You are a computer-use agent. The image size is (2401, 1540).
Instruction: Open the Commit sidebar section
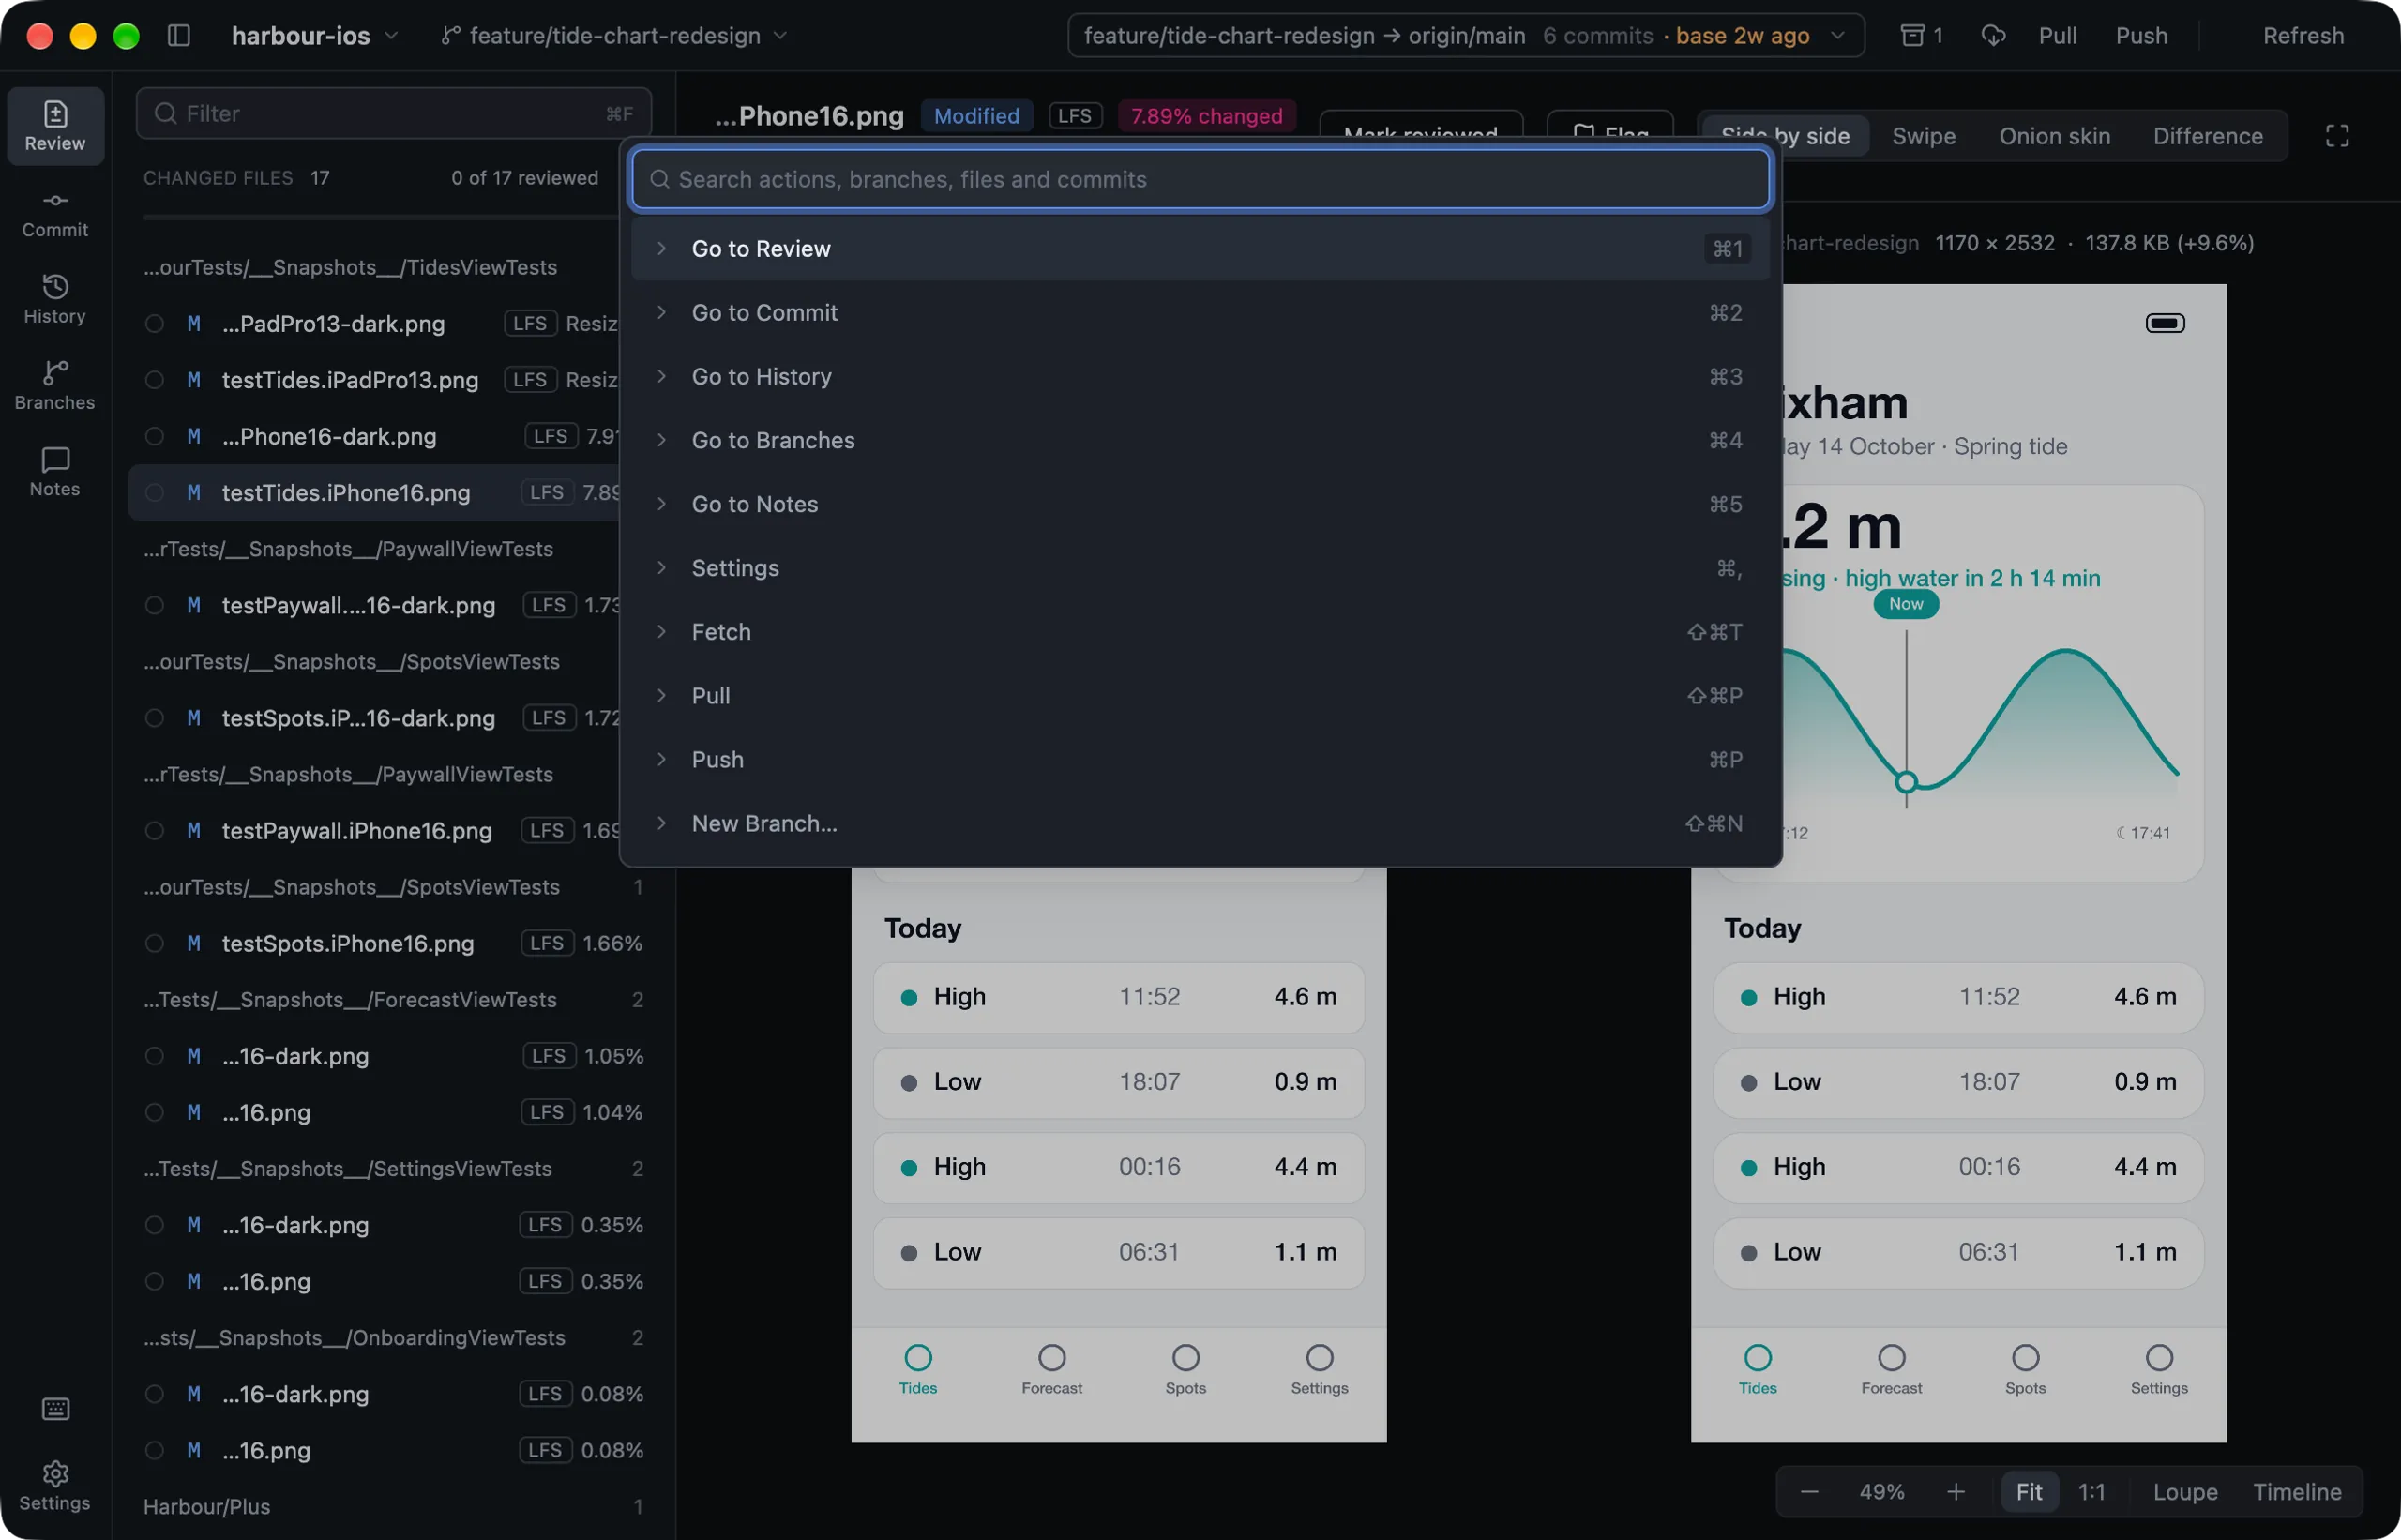click(55, 214)
